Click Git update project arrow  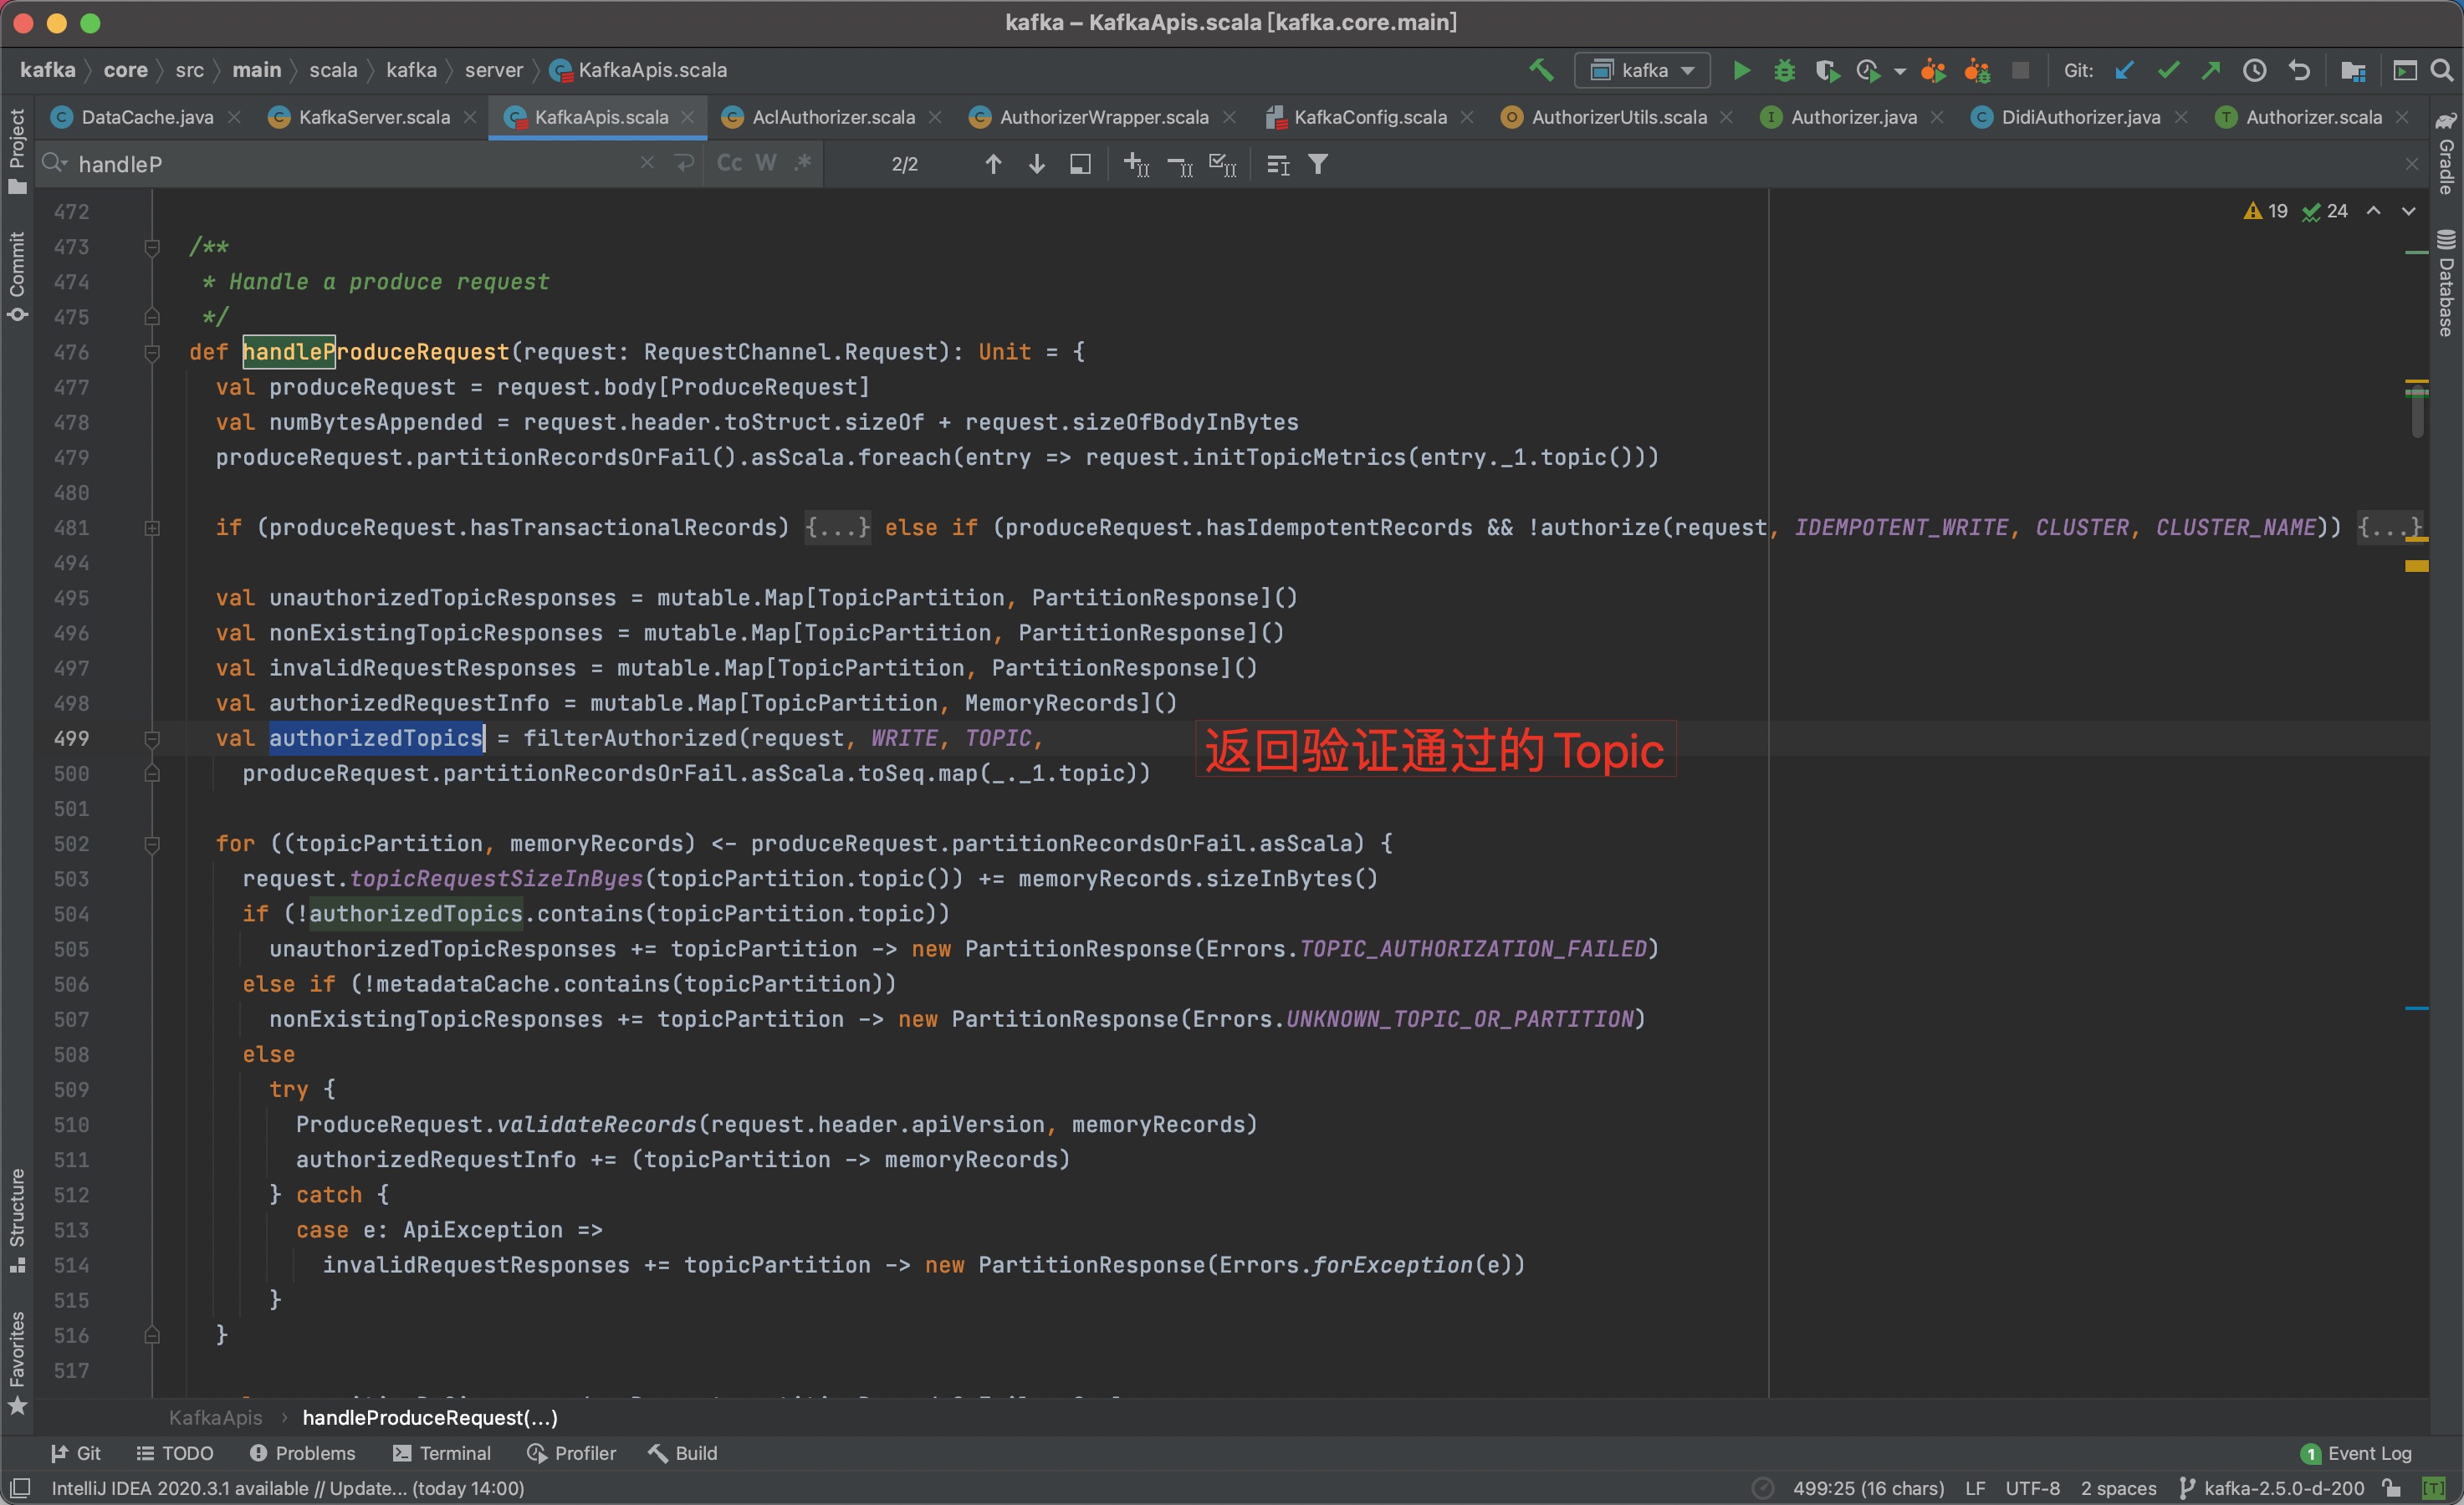click(x=2125, y=70)
